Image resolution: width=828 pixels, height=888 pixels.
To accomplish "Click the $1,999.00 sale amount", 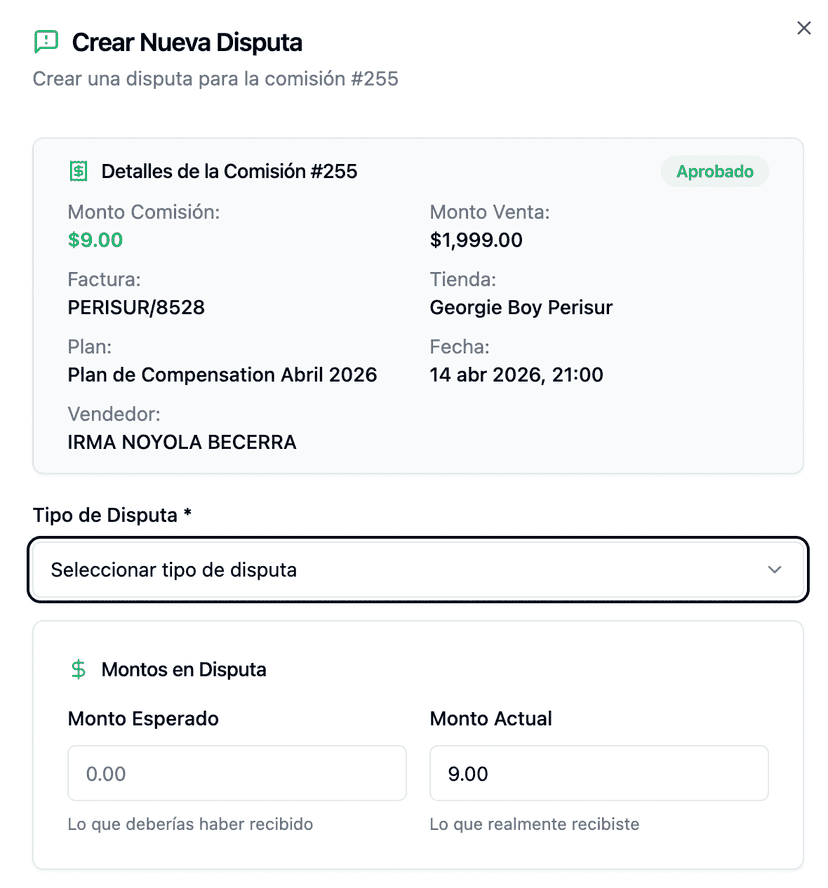I will coord(476,240).
